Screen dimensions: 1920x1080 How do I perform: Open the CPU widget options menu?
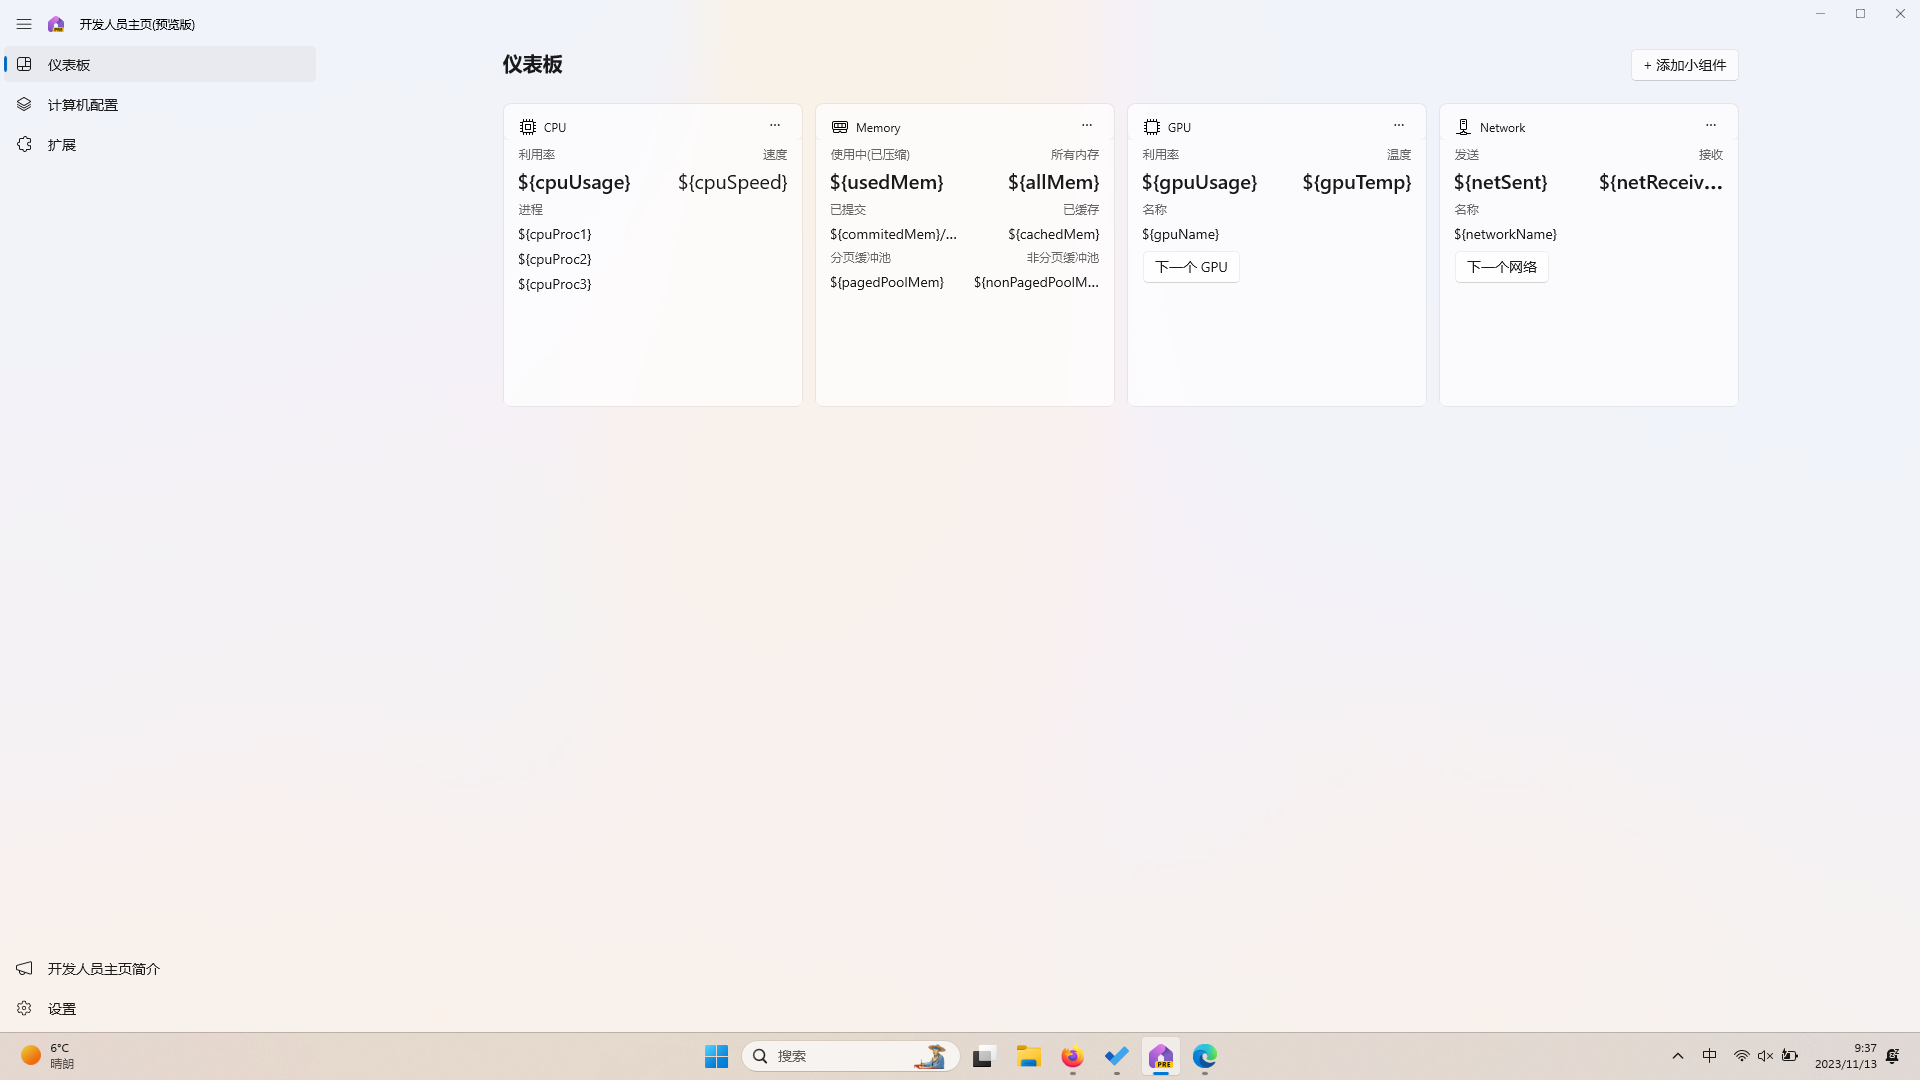click(775, 125)
